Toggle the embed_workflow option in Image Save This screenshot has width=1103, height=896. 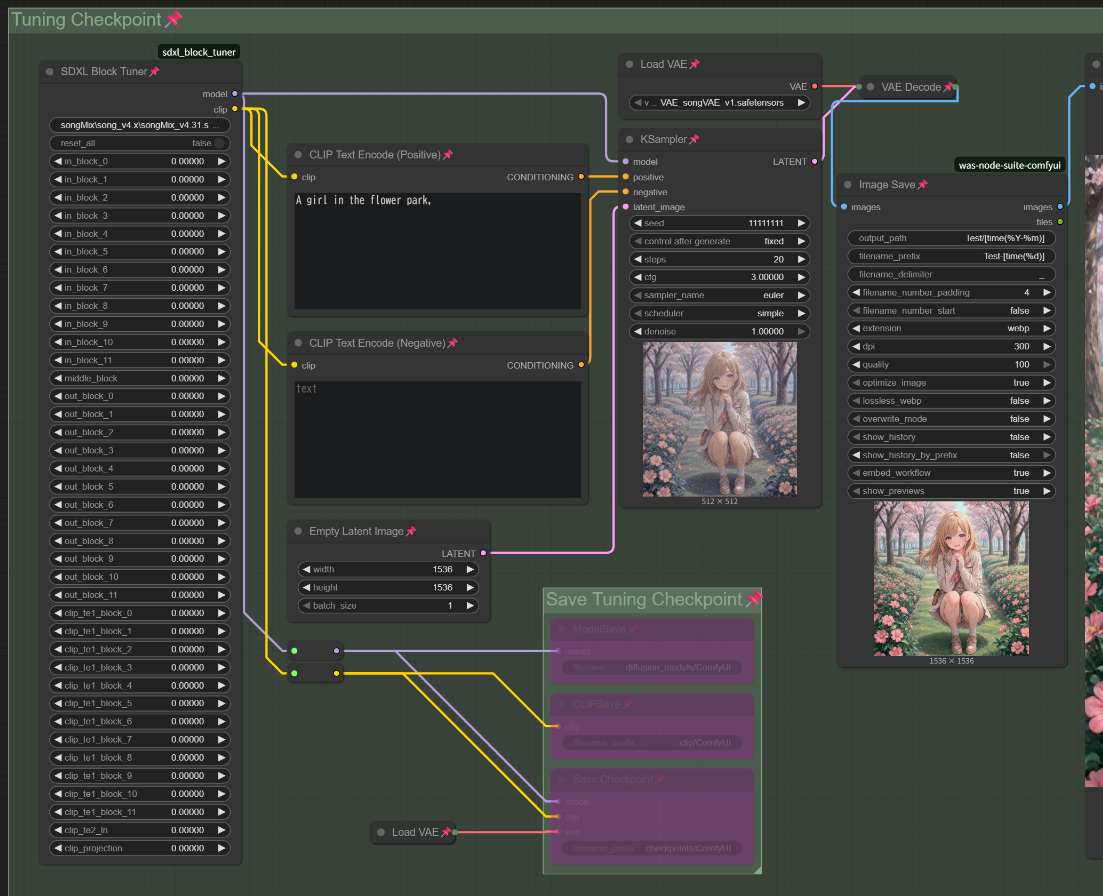tap(951, 473)
